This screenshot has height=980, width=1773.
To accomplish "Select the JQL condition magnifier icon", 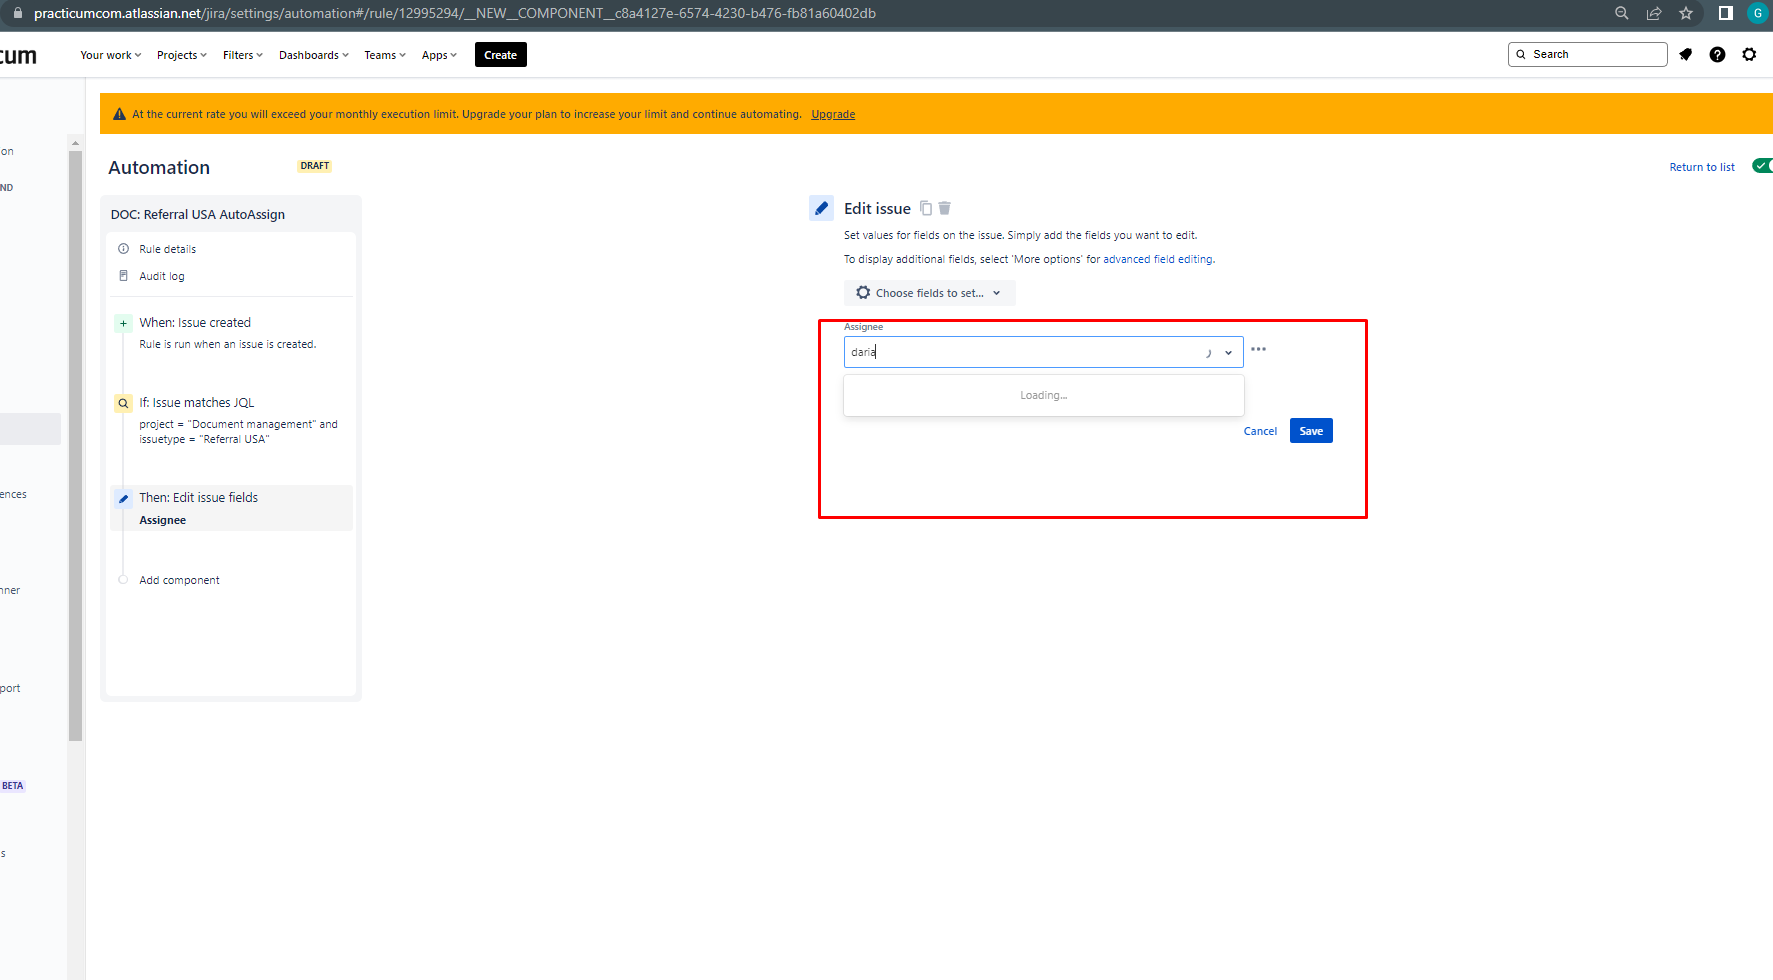I will (123, 402).
